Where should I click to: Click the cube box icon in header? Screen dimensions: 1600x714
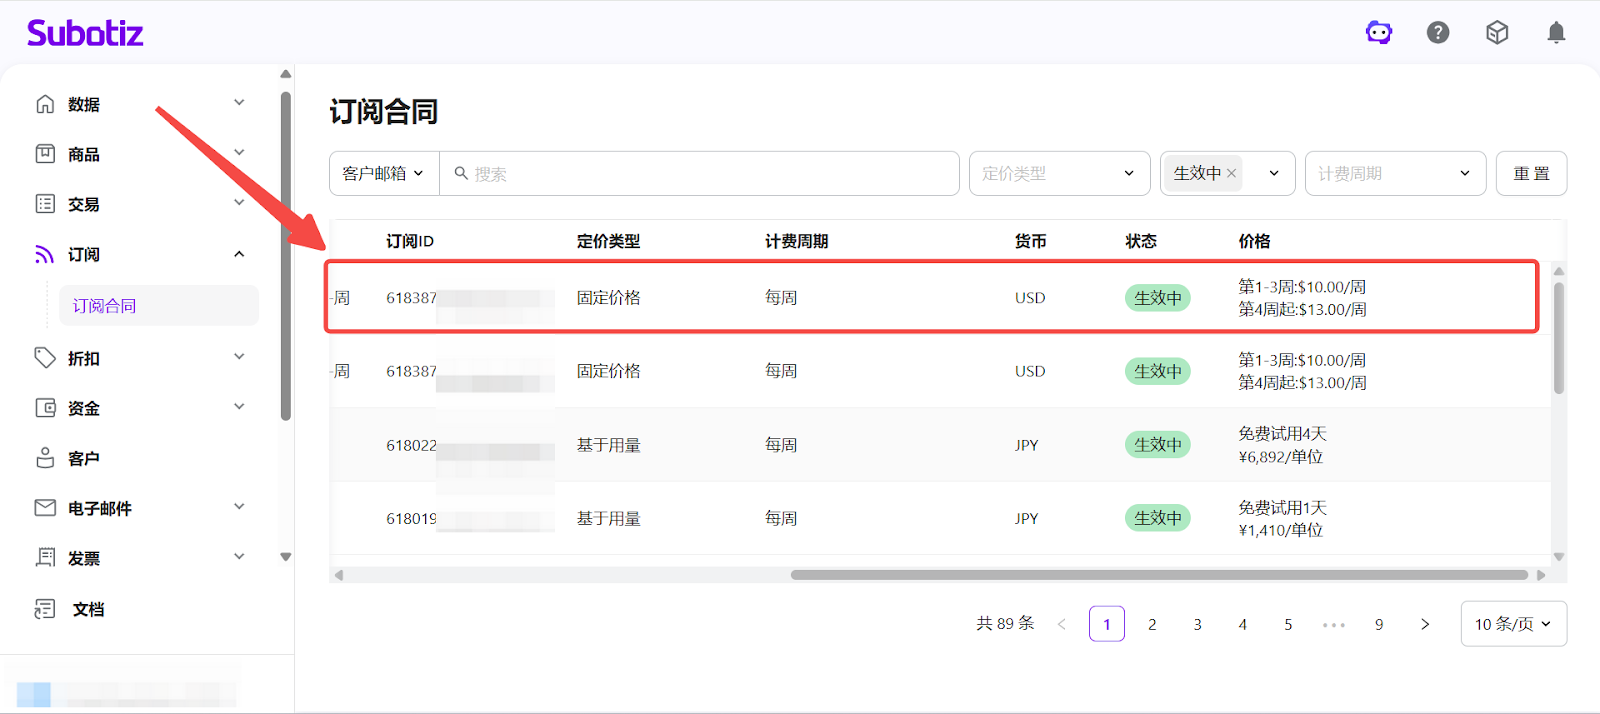1497,33
